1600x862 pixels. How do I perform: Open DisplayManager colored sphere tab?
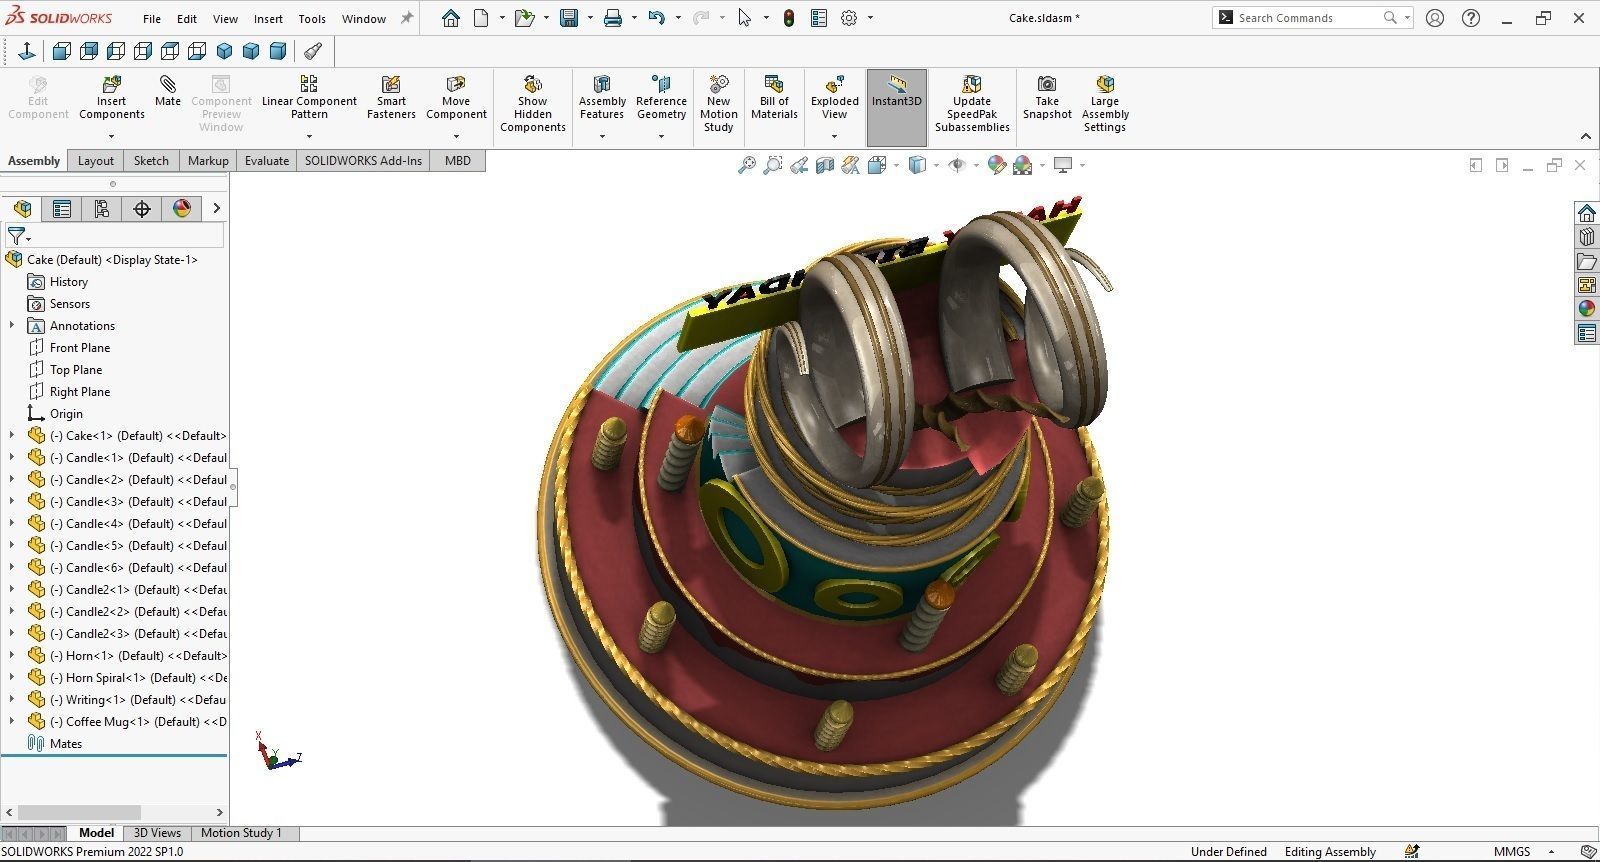[182, 208]
